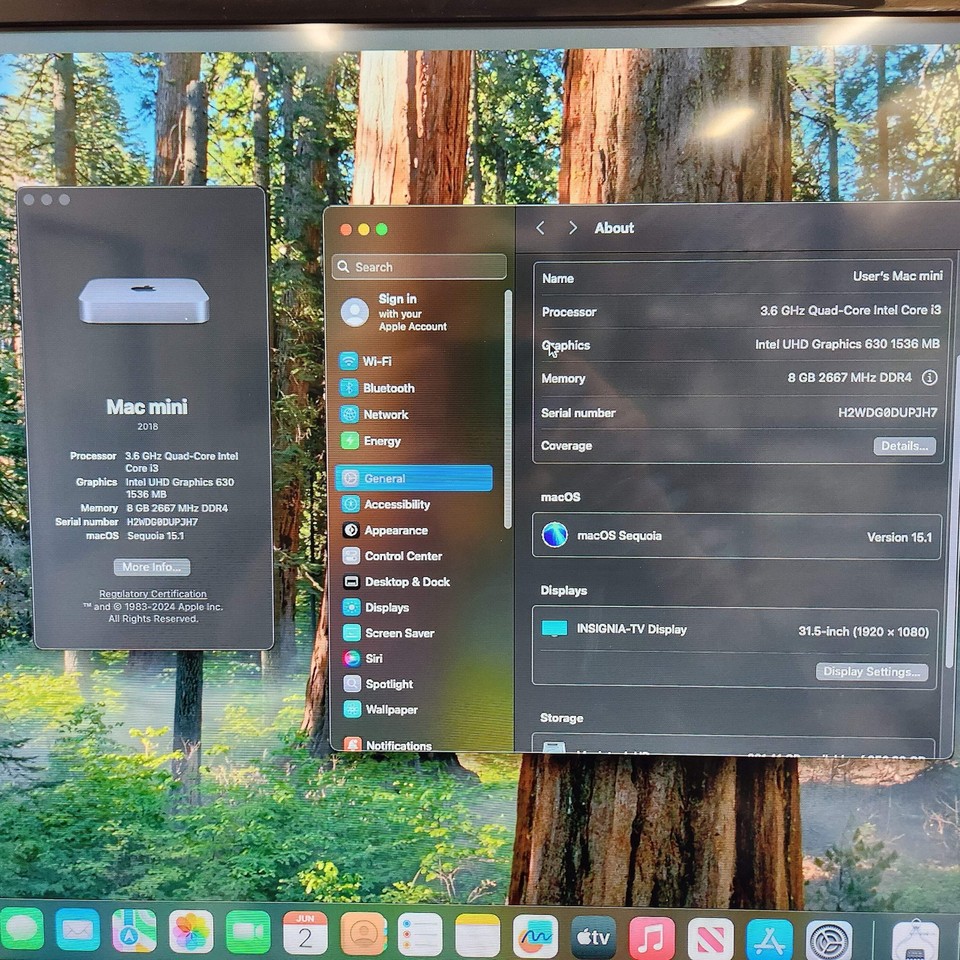Screen dimensions: 960x960
Task: Open the Regulatory Certification link
Action: 152,593
